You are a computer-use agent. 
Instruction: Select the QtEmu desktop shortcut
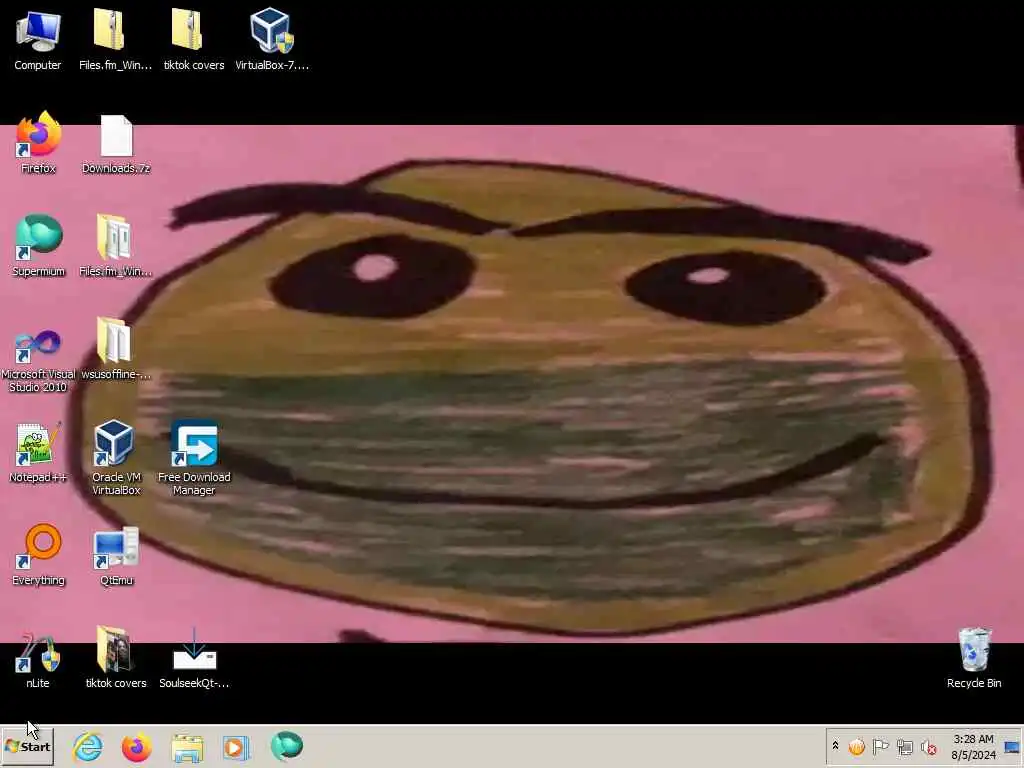tap(116, 555)
